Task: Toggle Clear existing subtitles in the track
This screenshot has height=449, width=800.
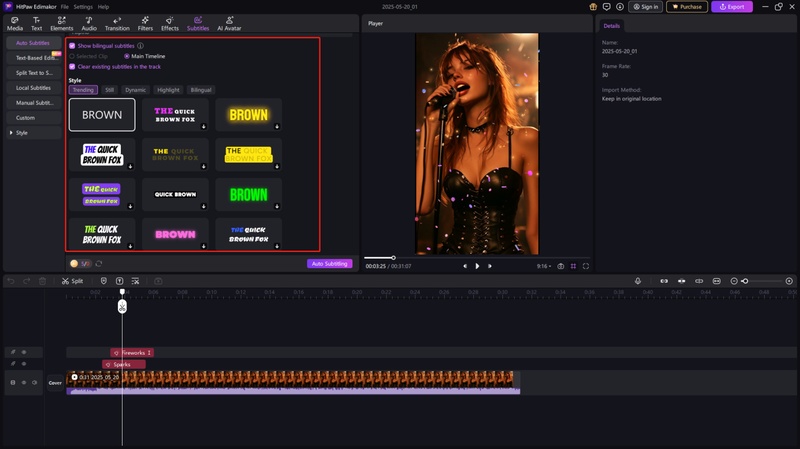Action: point(72,67)
